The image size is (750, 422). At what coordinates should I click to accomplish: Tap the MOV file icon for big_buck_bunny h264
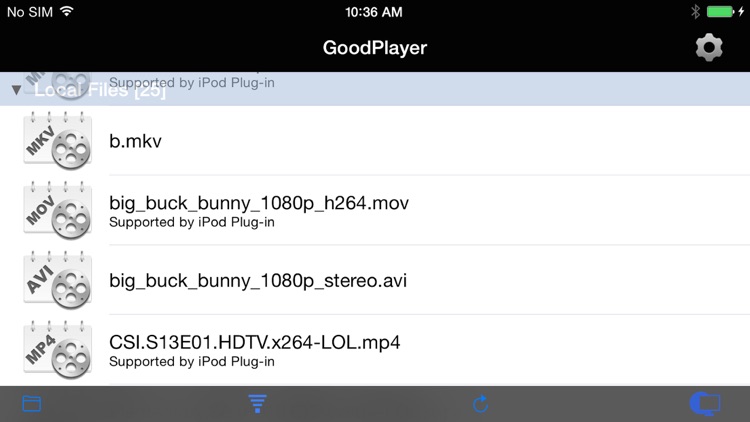point(57,211)
